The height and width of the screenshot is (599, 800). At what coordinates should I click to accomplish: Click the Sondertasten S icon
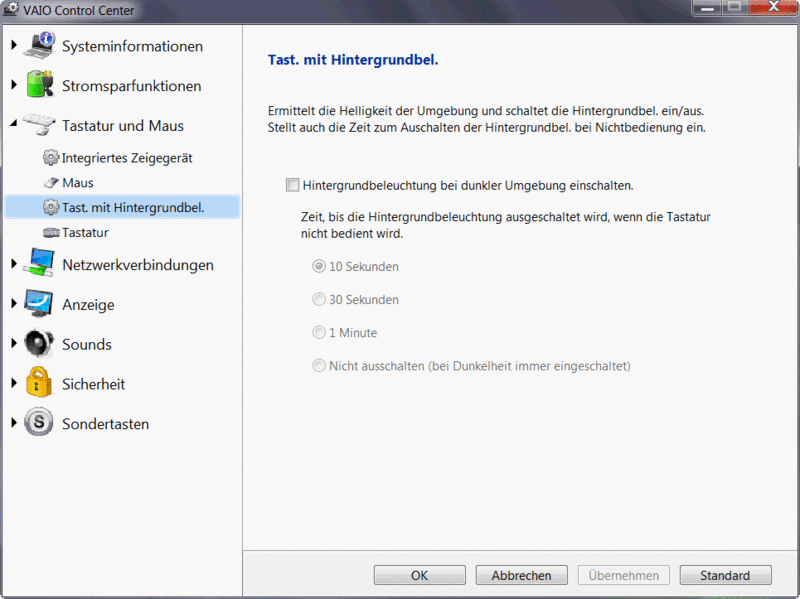pos(39,422)
